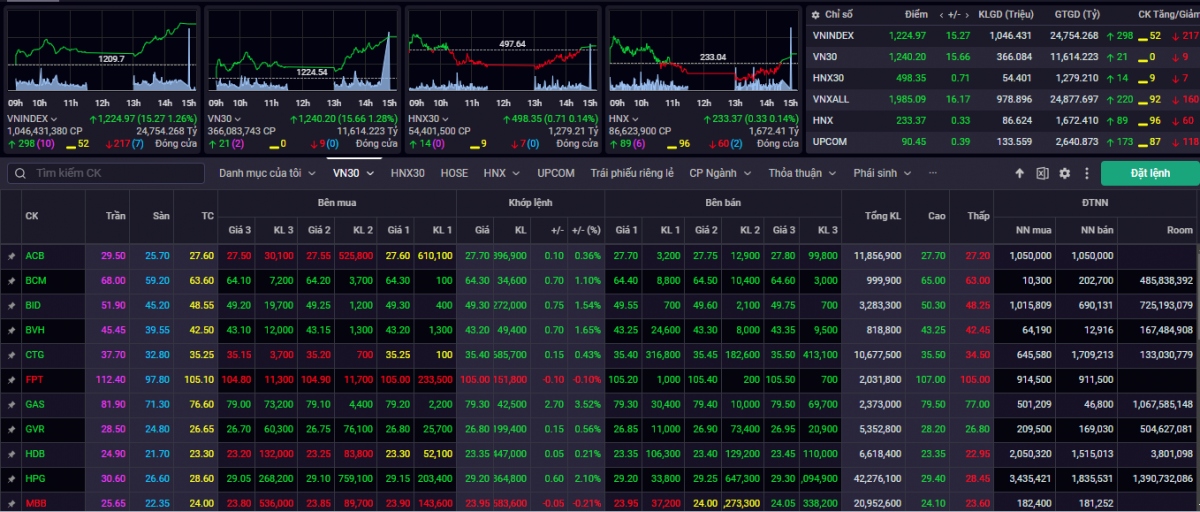
Task: Show next column with right chevron near +/-
Action: tap(969, 15)
